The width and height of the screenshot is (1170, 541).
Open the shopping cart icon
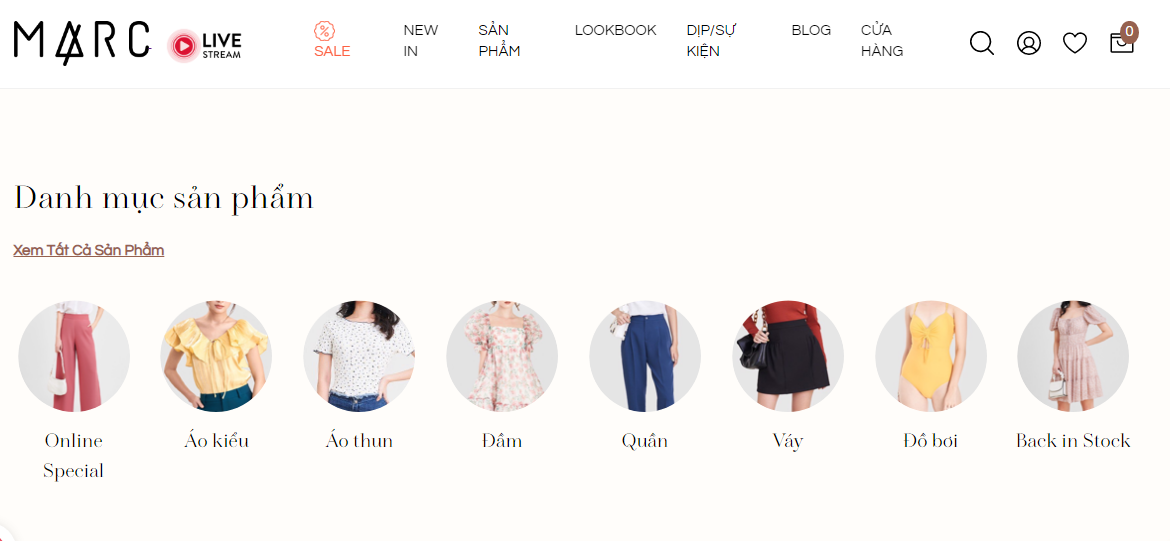(x=1123, y=40)
